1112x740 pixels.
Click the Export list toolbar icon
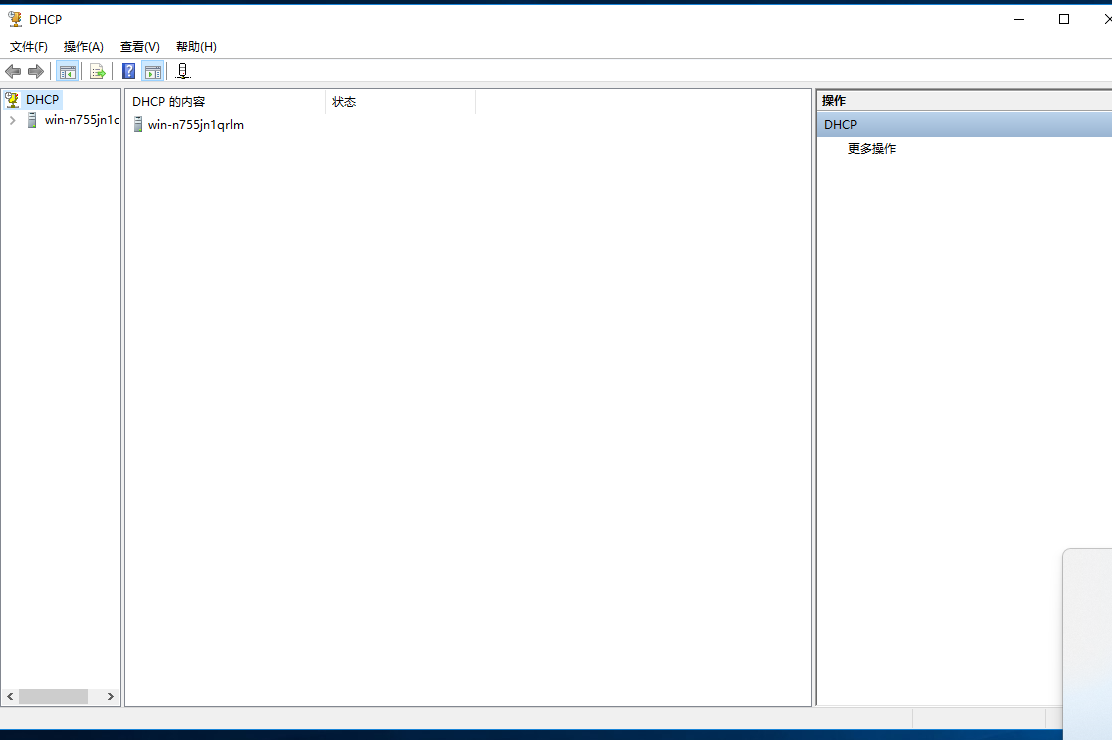point(97,72)
